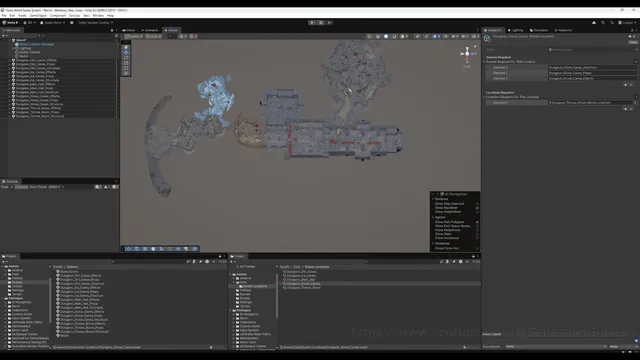Select the View hand tool in Scene
The width and height of the screenshot is (640, 360).
[126, 47]
